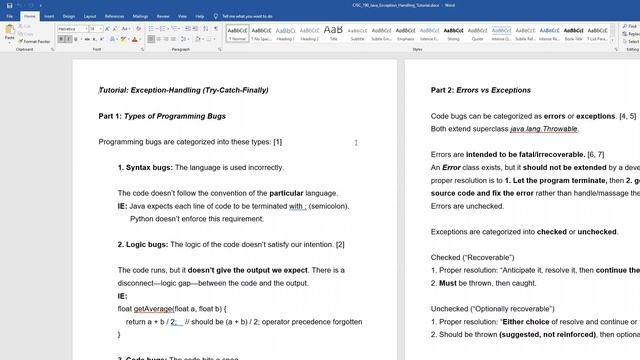Click Find in the Editing group
640x360 pixels.
(630, 26)
